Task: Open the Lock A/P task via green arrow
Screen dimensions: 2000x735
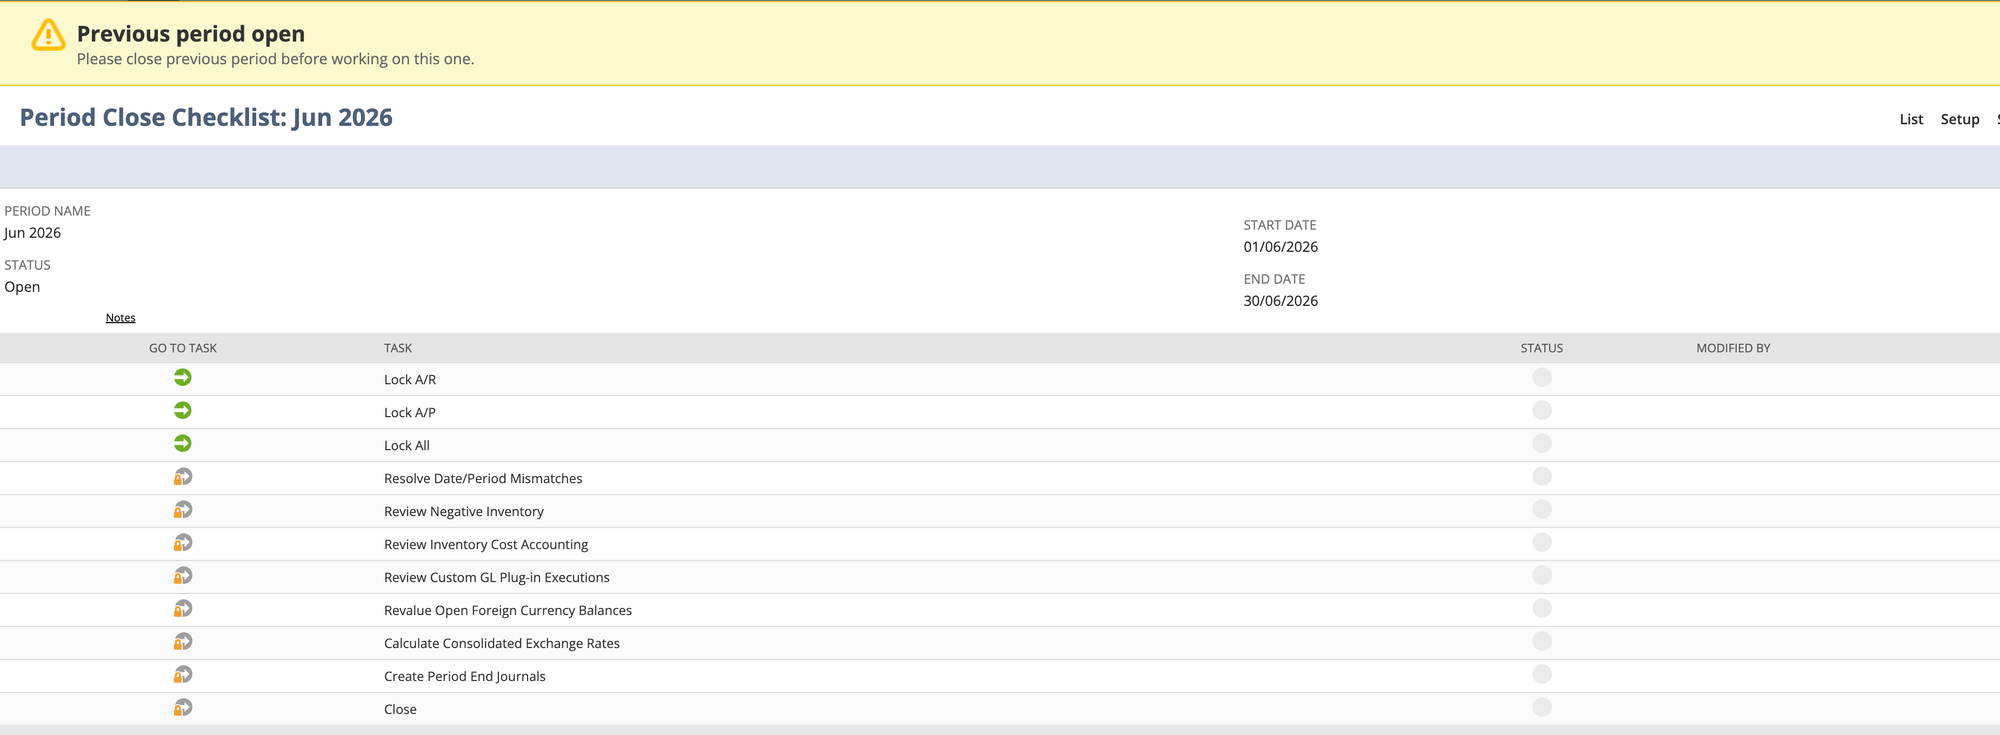Action: [182, 410]
